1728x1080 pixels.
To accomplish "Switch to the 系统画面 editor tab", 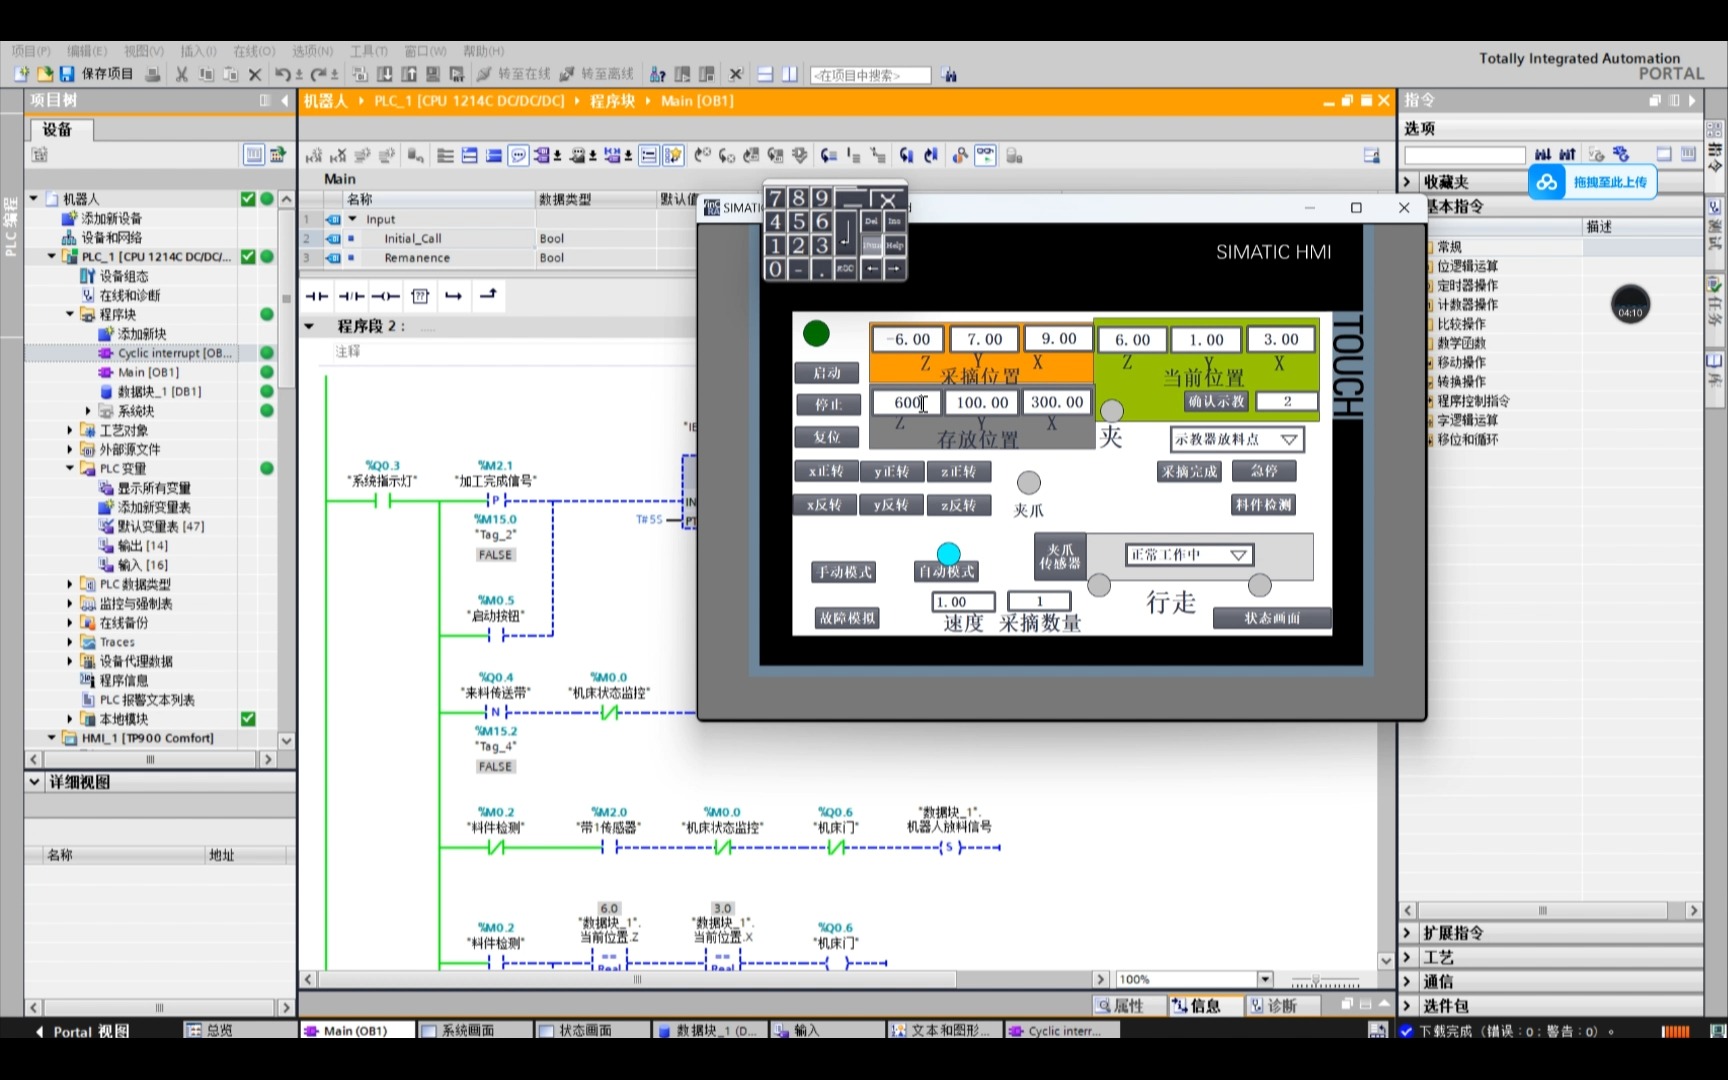I will point(473,1030).
